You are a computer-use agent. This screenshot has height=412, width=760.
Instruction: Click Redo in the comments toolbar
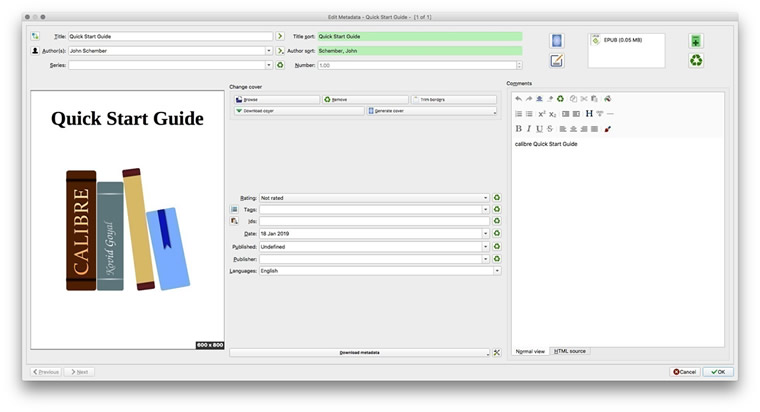pos(529,99)
